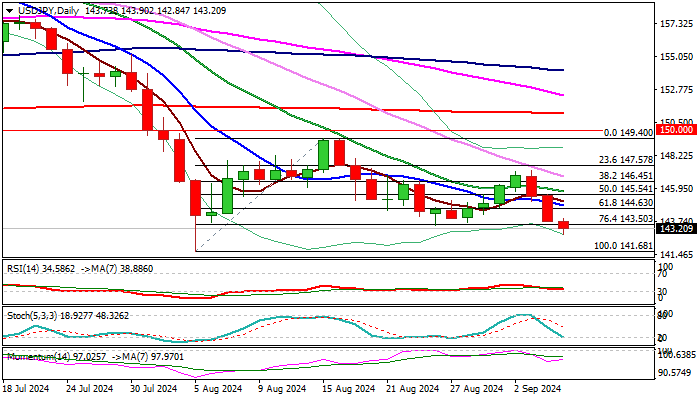Image resolution: width=700 pixels, height=400 pixels.
Task: Click the 15 Aug 2024 date marker
Action: 348,389
